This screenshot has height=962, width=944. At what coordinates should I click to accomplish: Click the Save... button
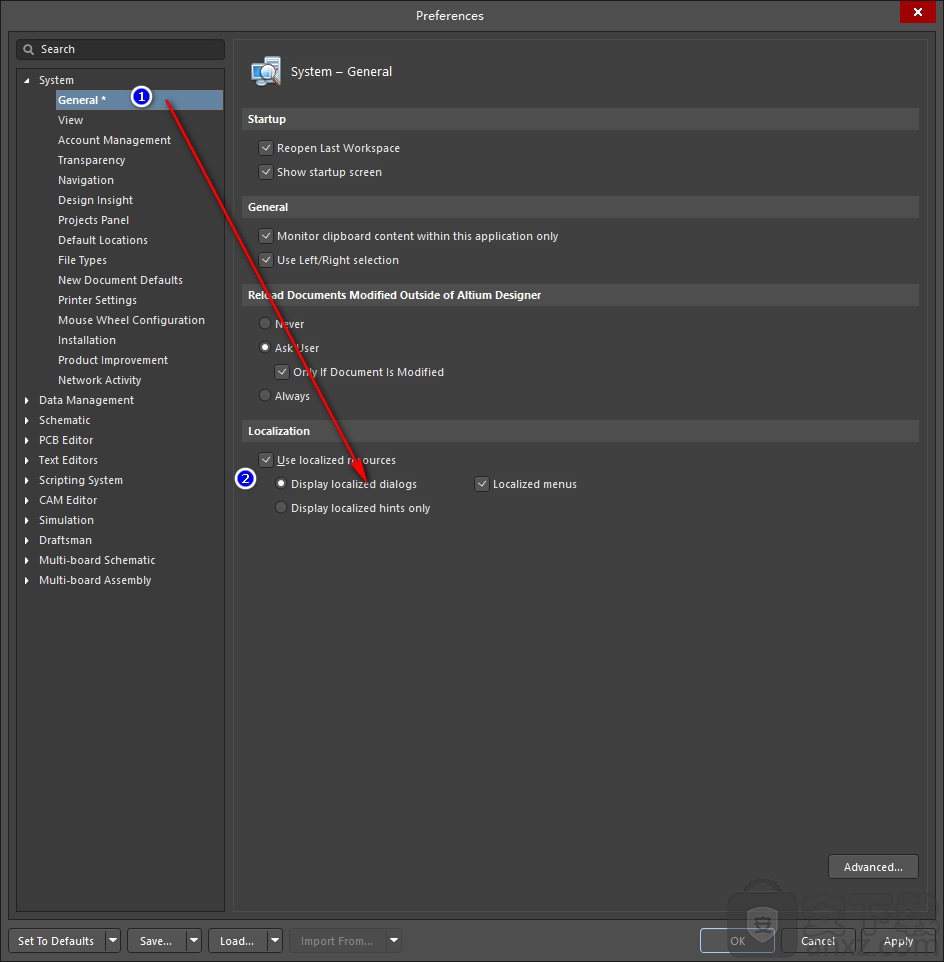(156, 941)
